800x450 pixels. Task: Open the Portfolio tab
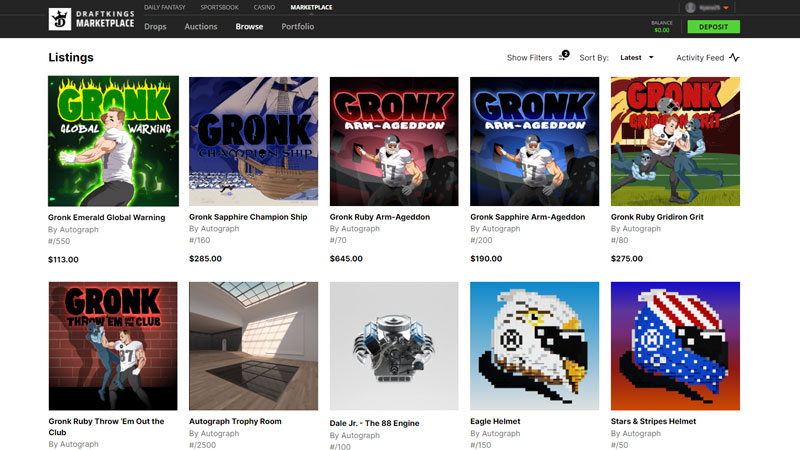point(297,27)
